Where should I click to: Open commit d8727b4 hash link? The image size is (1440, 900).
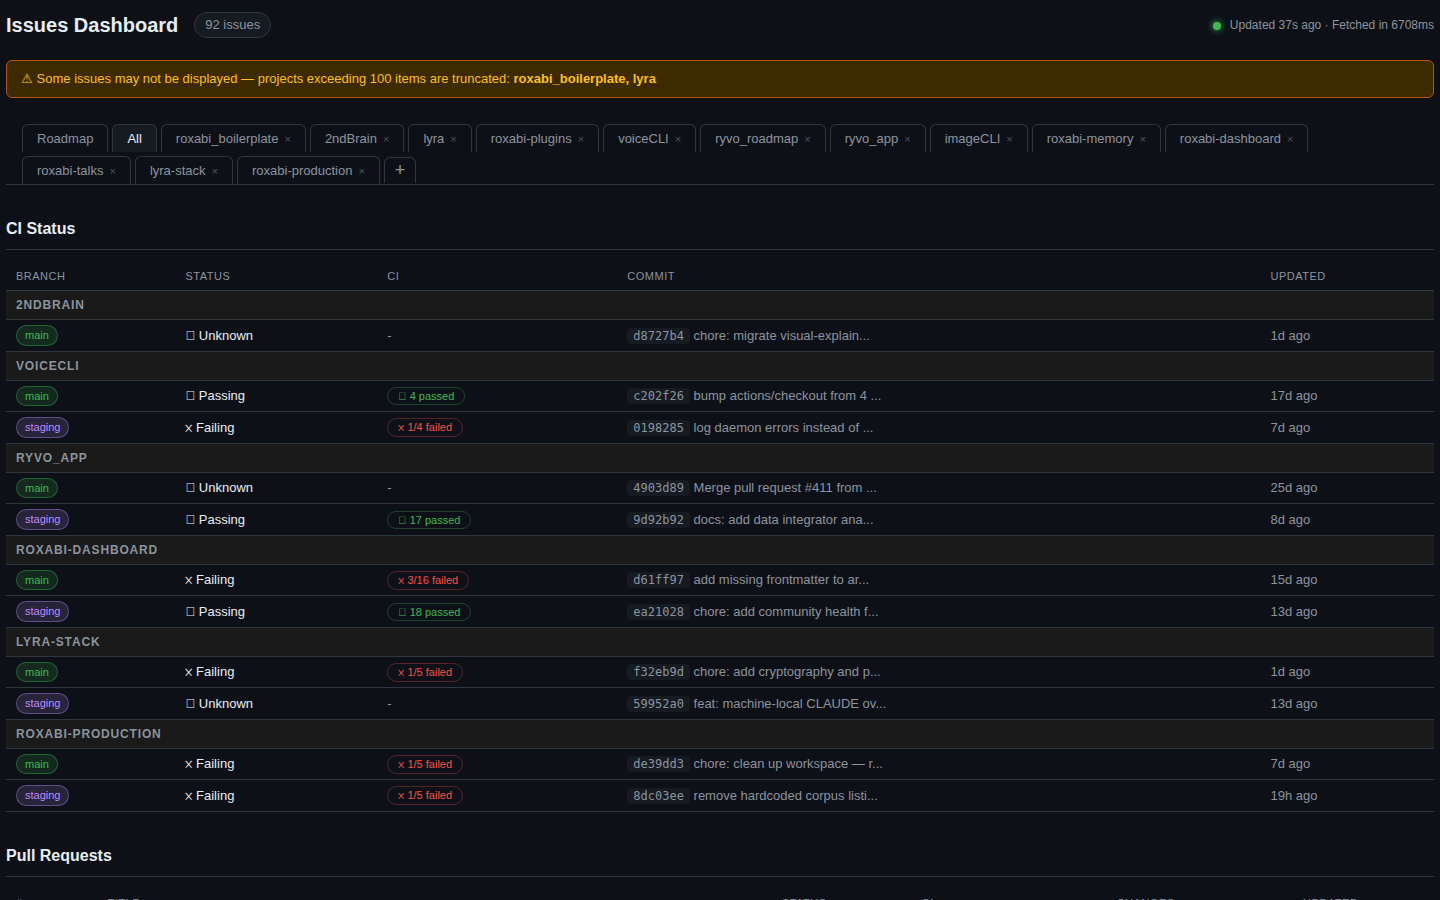[658, 336]
